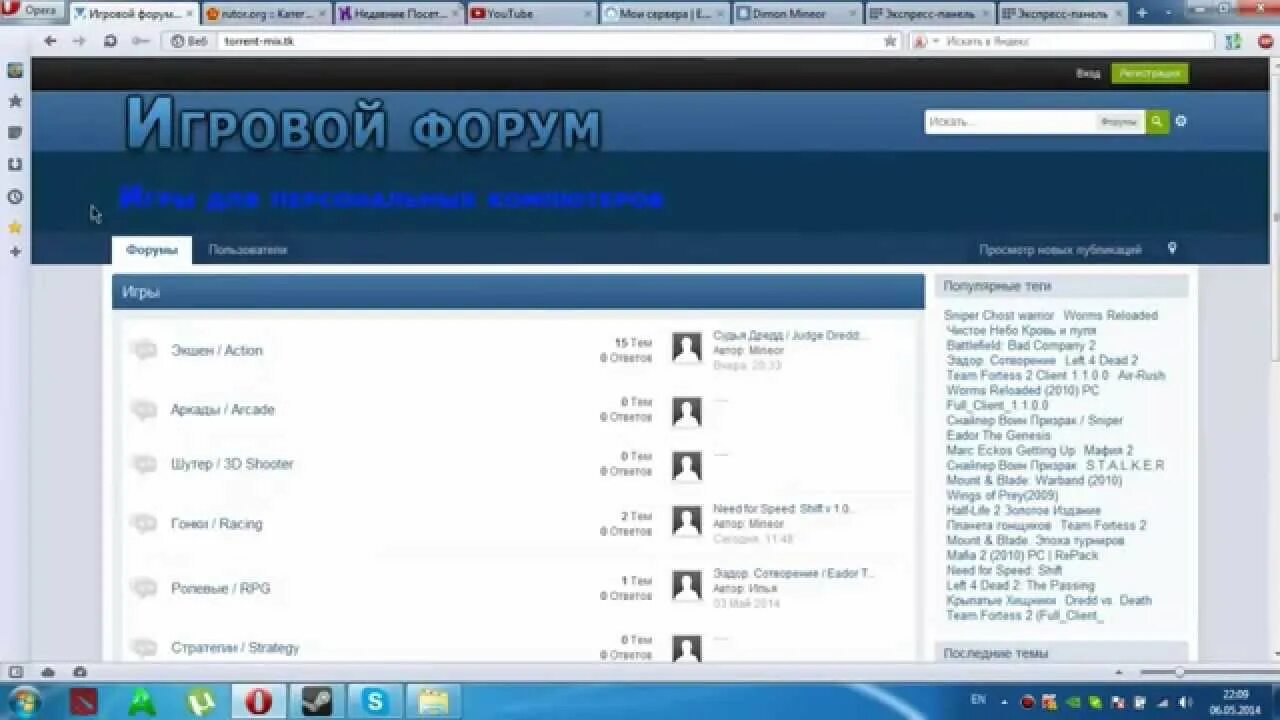1280x720 pixels.
Task: Open Windows Explorer folder on taskbar
Action: pos(433,701)
